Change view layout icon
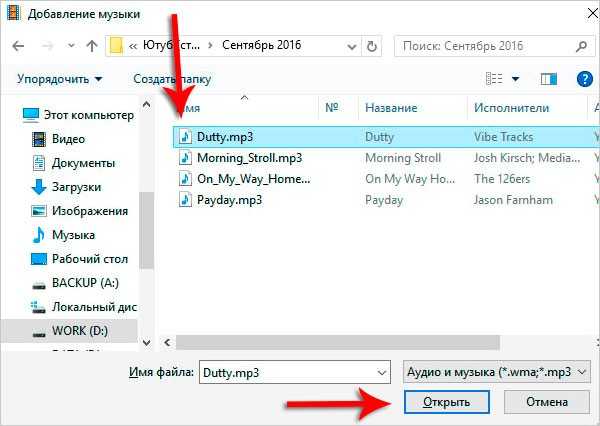 pos(494,79)
